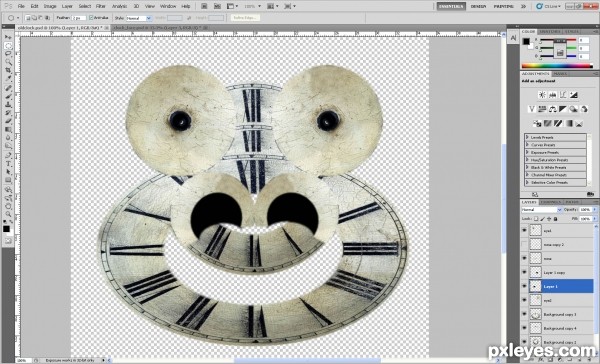Select the Clone Stamp tool
The image size is (600, 364).
pos(8,104)
